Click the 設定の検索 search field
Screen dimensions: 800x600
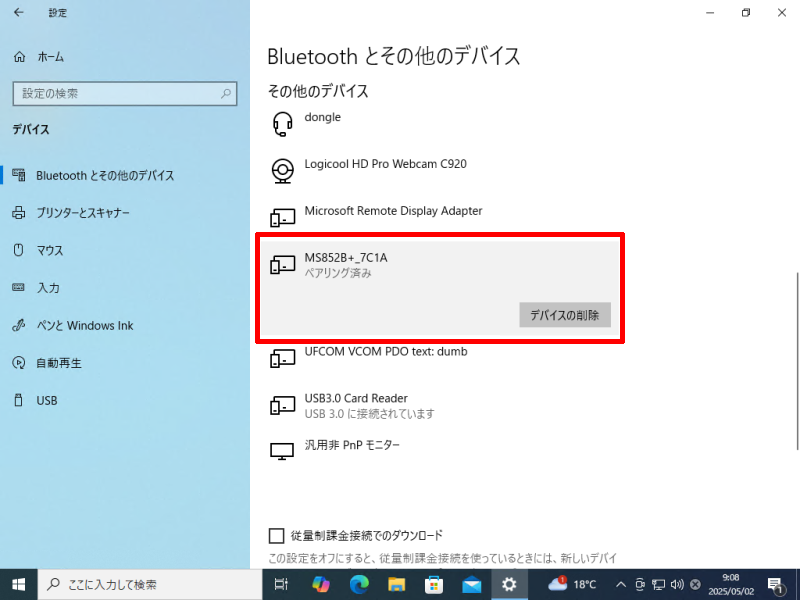(124, 93)
